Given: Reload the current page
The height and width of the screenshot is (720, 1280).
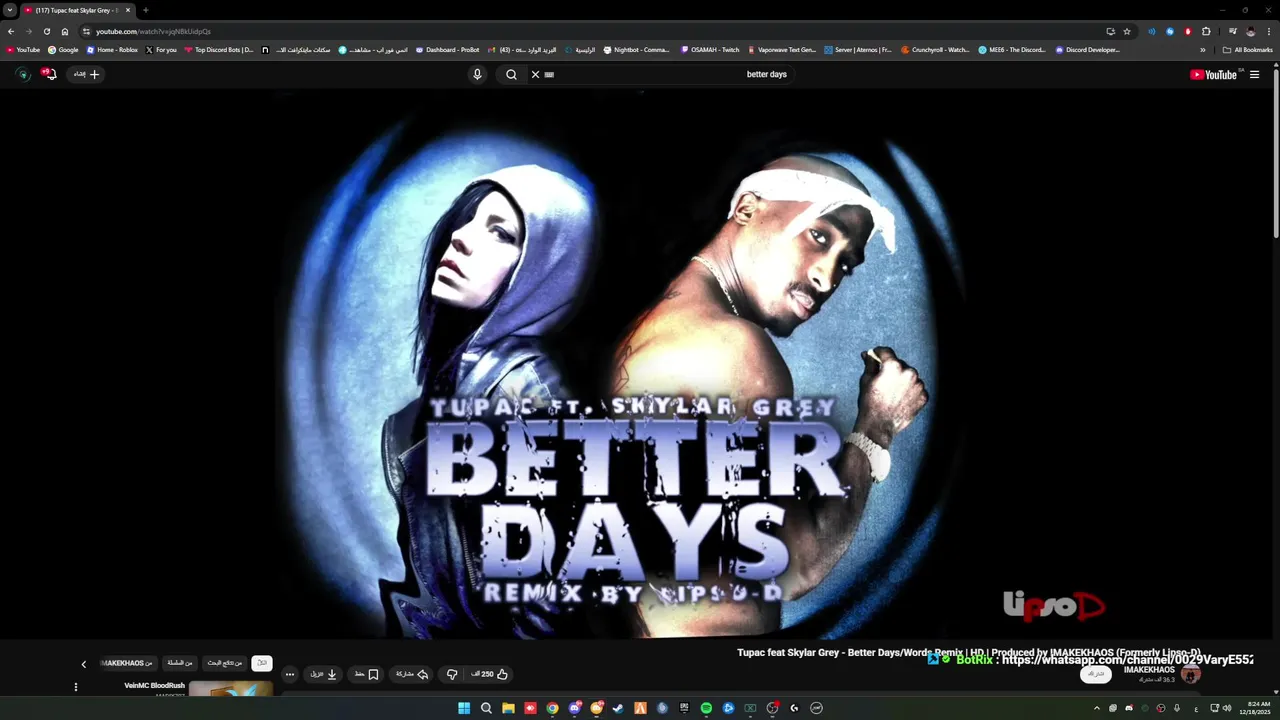Looking at the screenshot, I should 46,31.
